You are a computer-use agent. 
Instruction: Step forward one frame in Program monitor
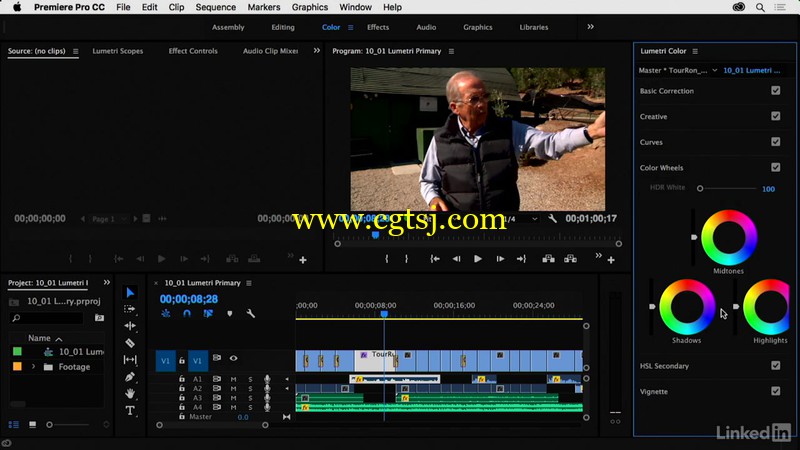click(x=500, y=259)
